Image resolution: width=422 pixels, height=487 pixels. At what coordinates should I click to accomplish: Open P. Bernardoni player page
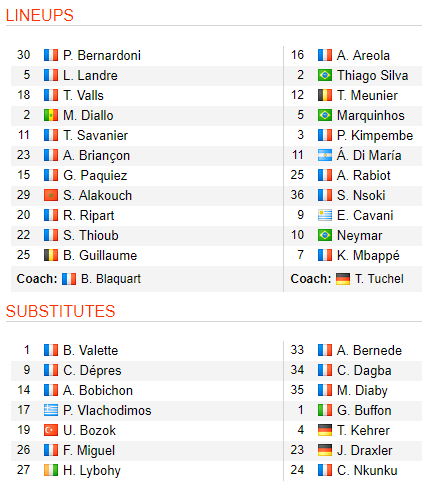[102, 55]
